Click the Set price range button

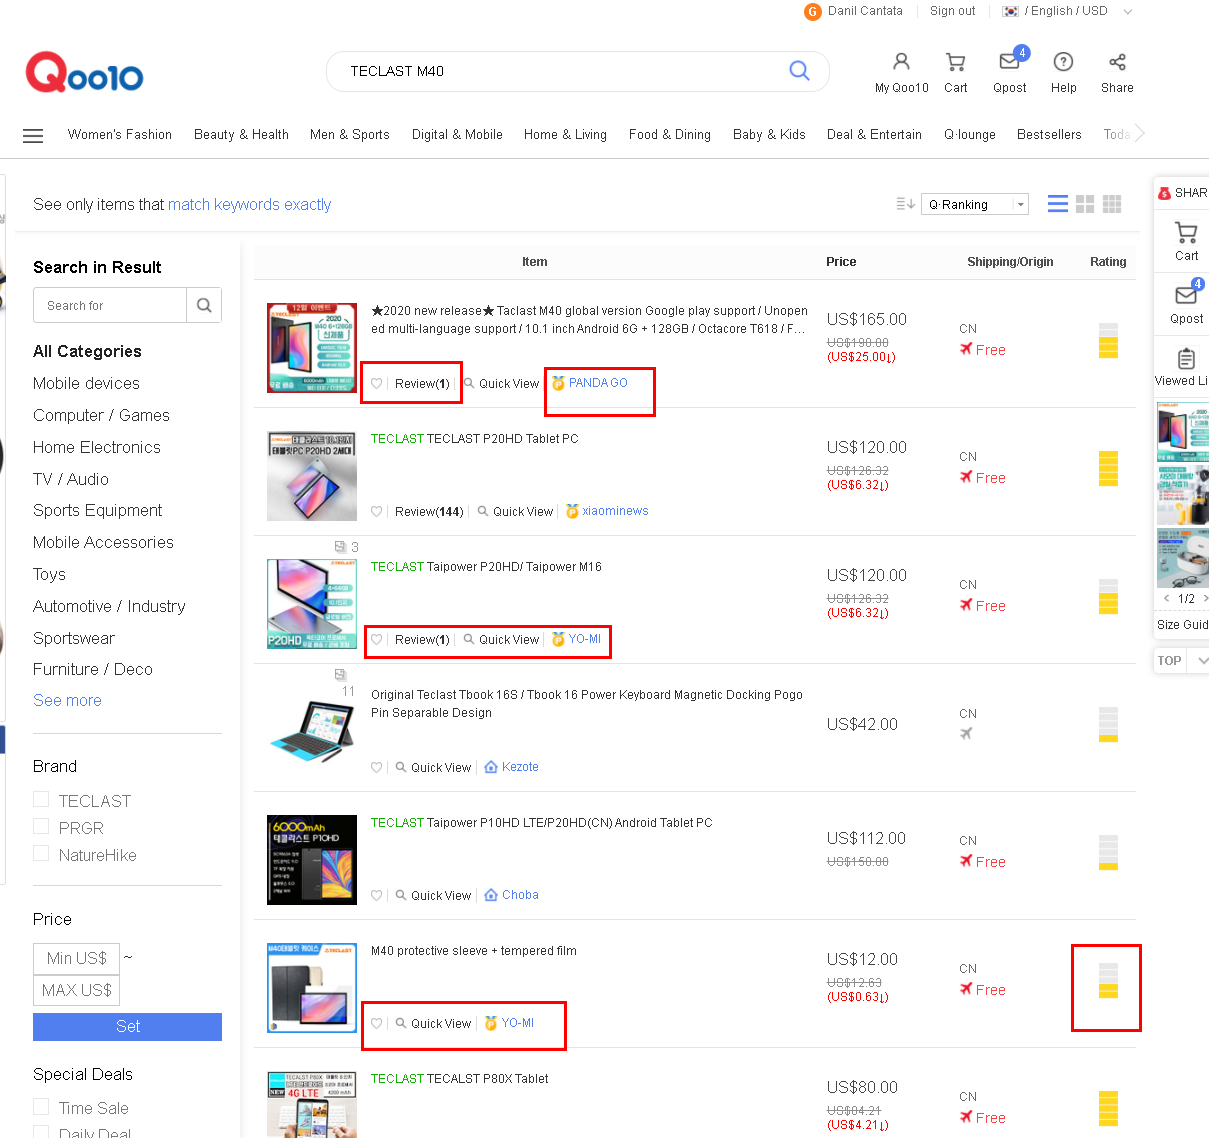point(127,1027)
